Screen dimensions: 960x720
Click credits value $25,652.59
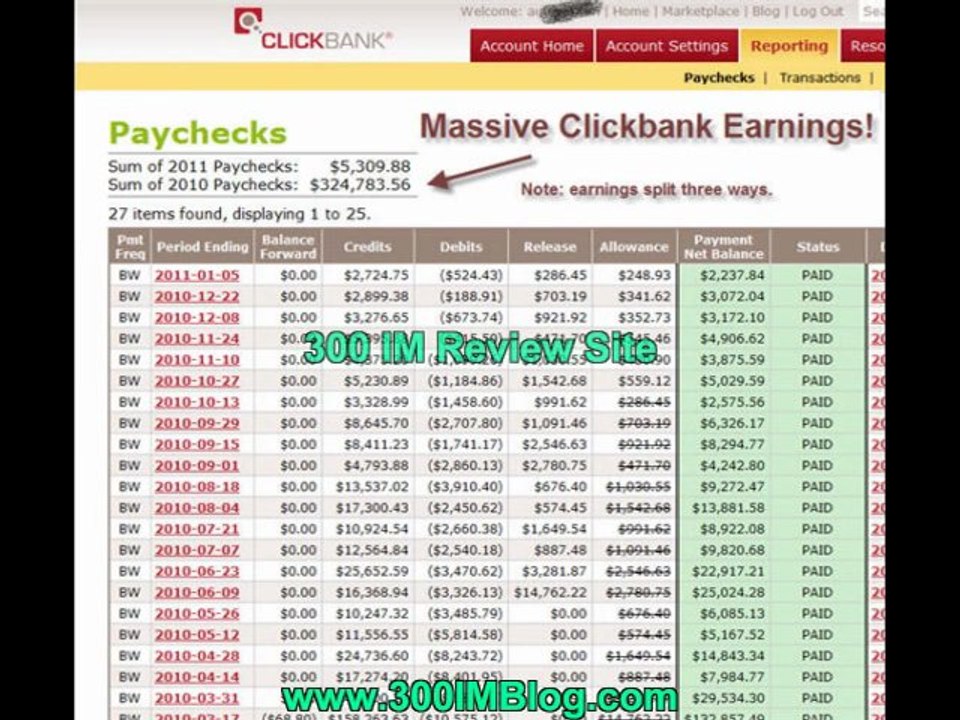(x=372, y=571)
